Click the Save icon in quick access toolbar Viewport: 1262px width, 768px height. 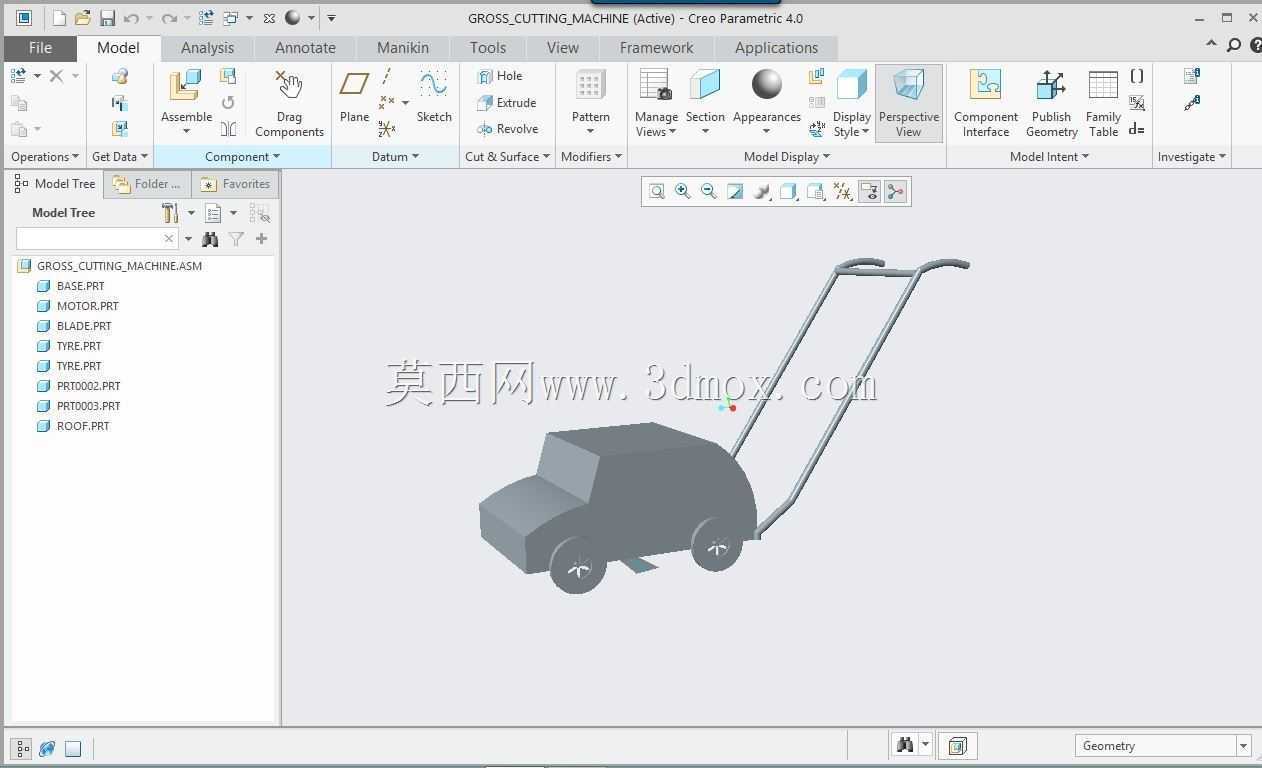coord(107,18)
